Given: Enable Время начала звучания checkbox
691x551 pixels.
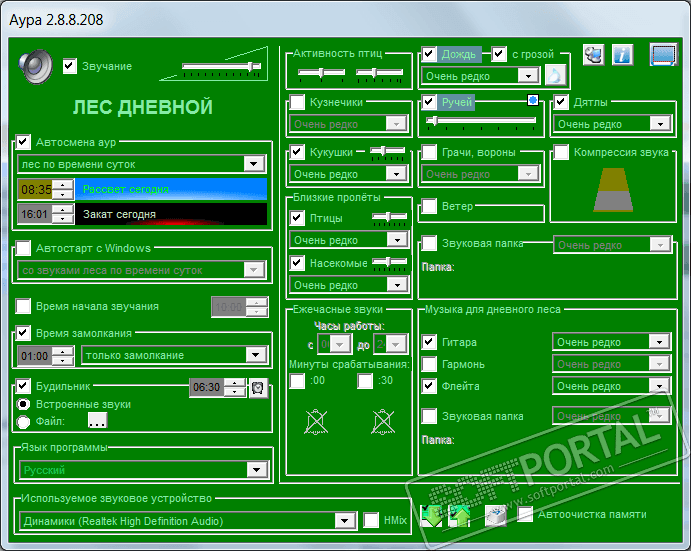Looking at the screenshot, I should point(23,306).
